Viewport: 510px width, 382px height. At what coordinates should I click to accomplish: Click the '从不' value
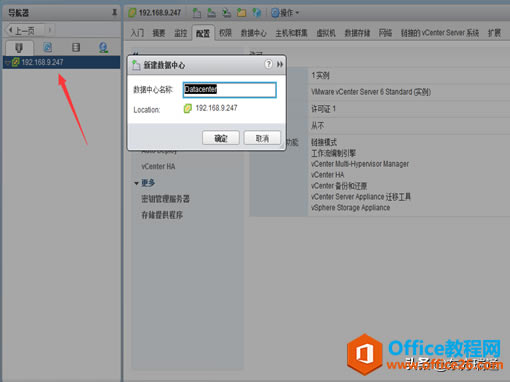click(317, 125)
